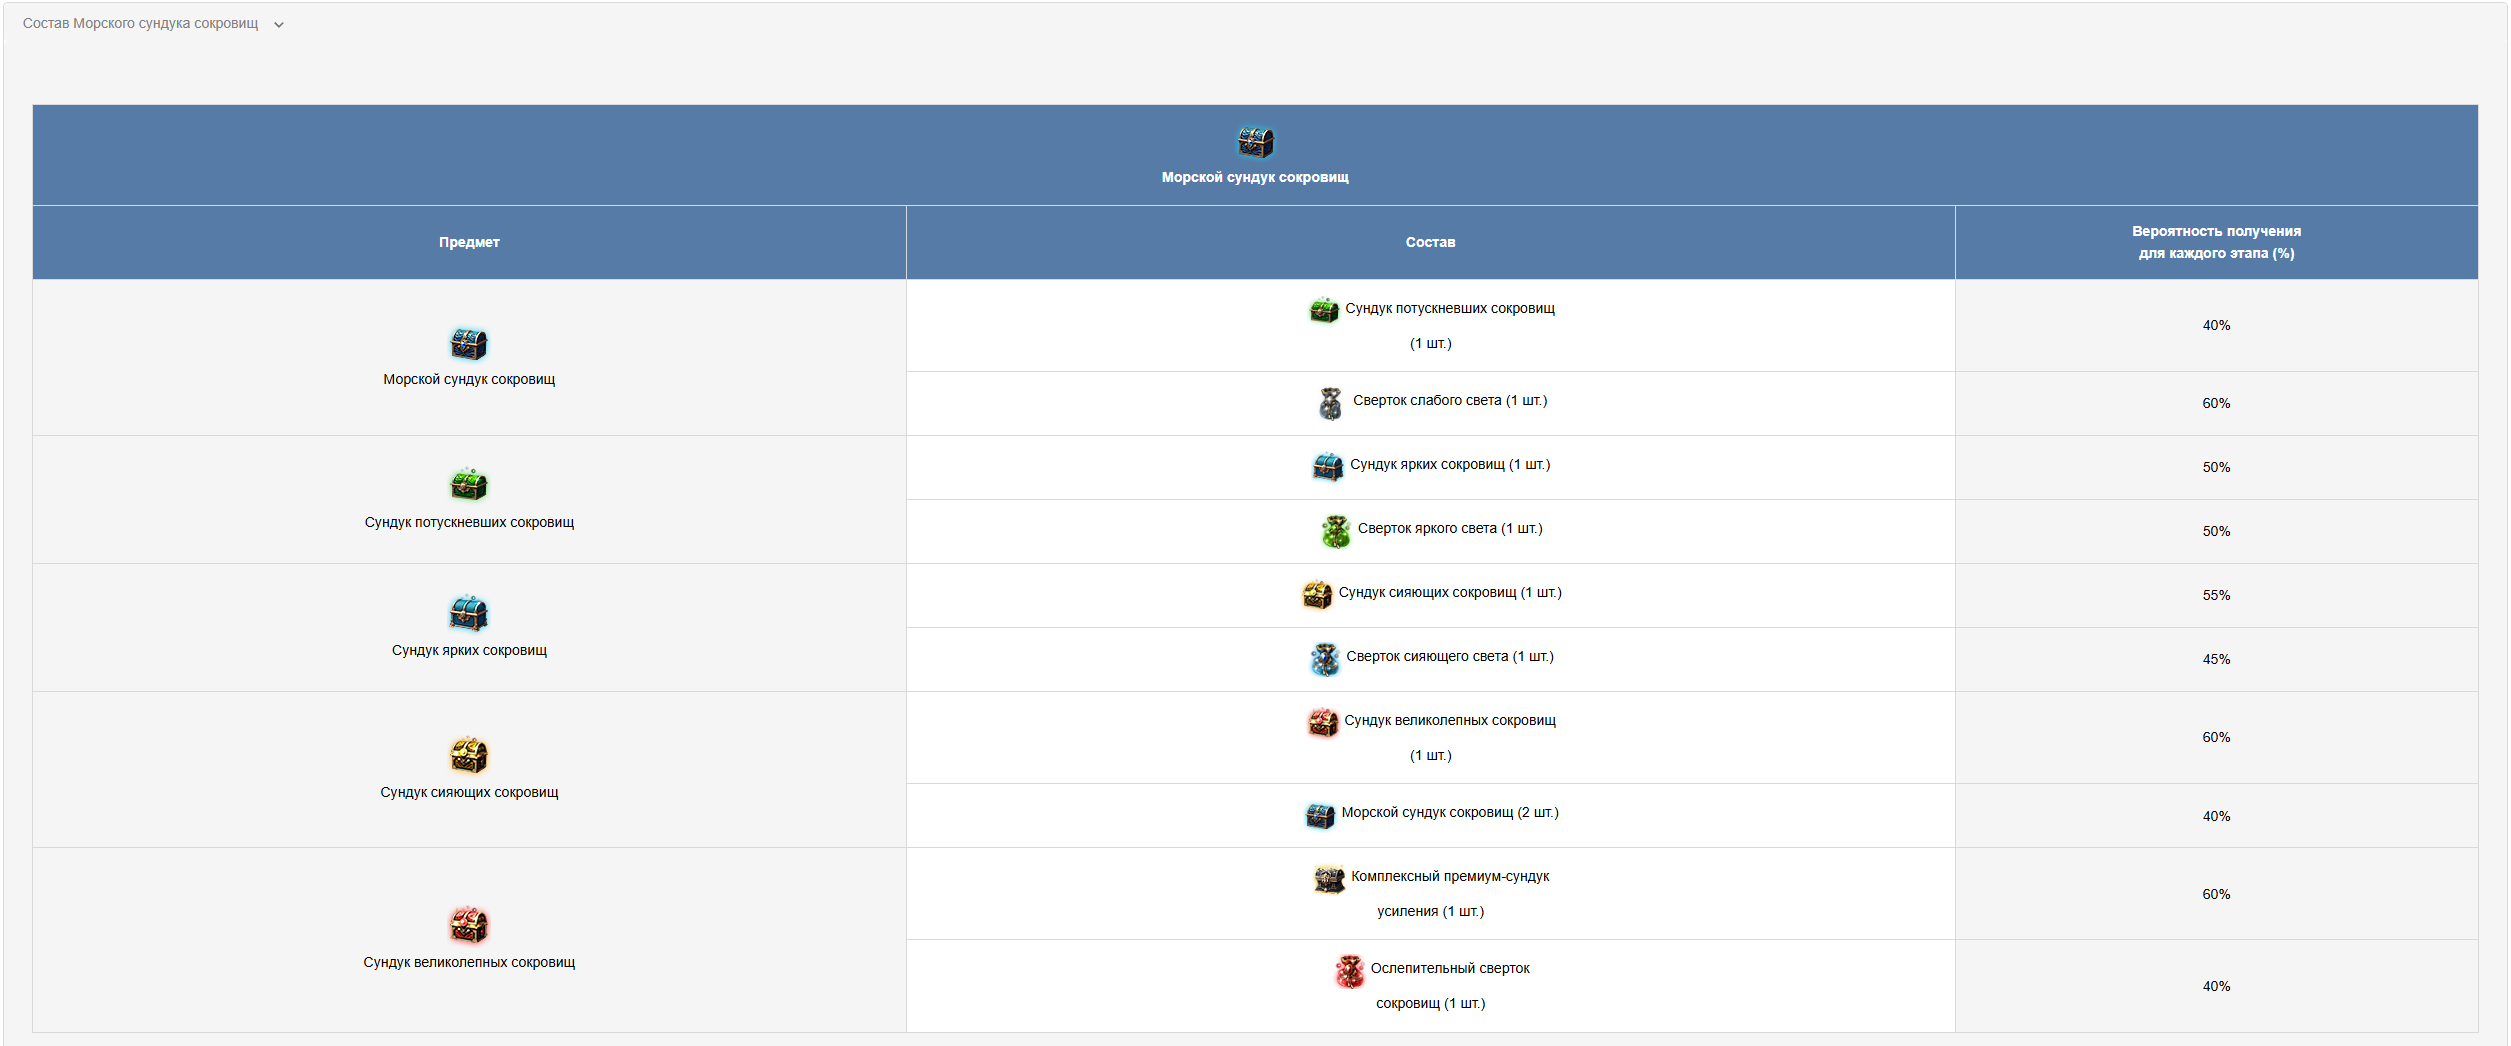Click Сундук великолепных сокровищ label in Предмет column
Screen dimensions: 2511x1046
tap(469, 963)
